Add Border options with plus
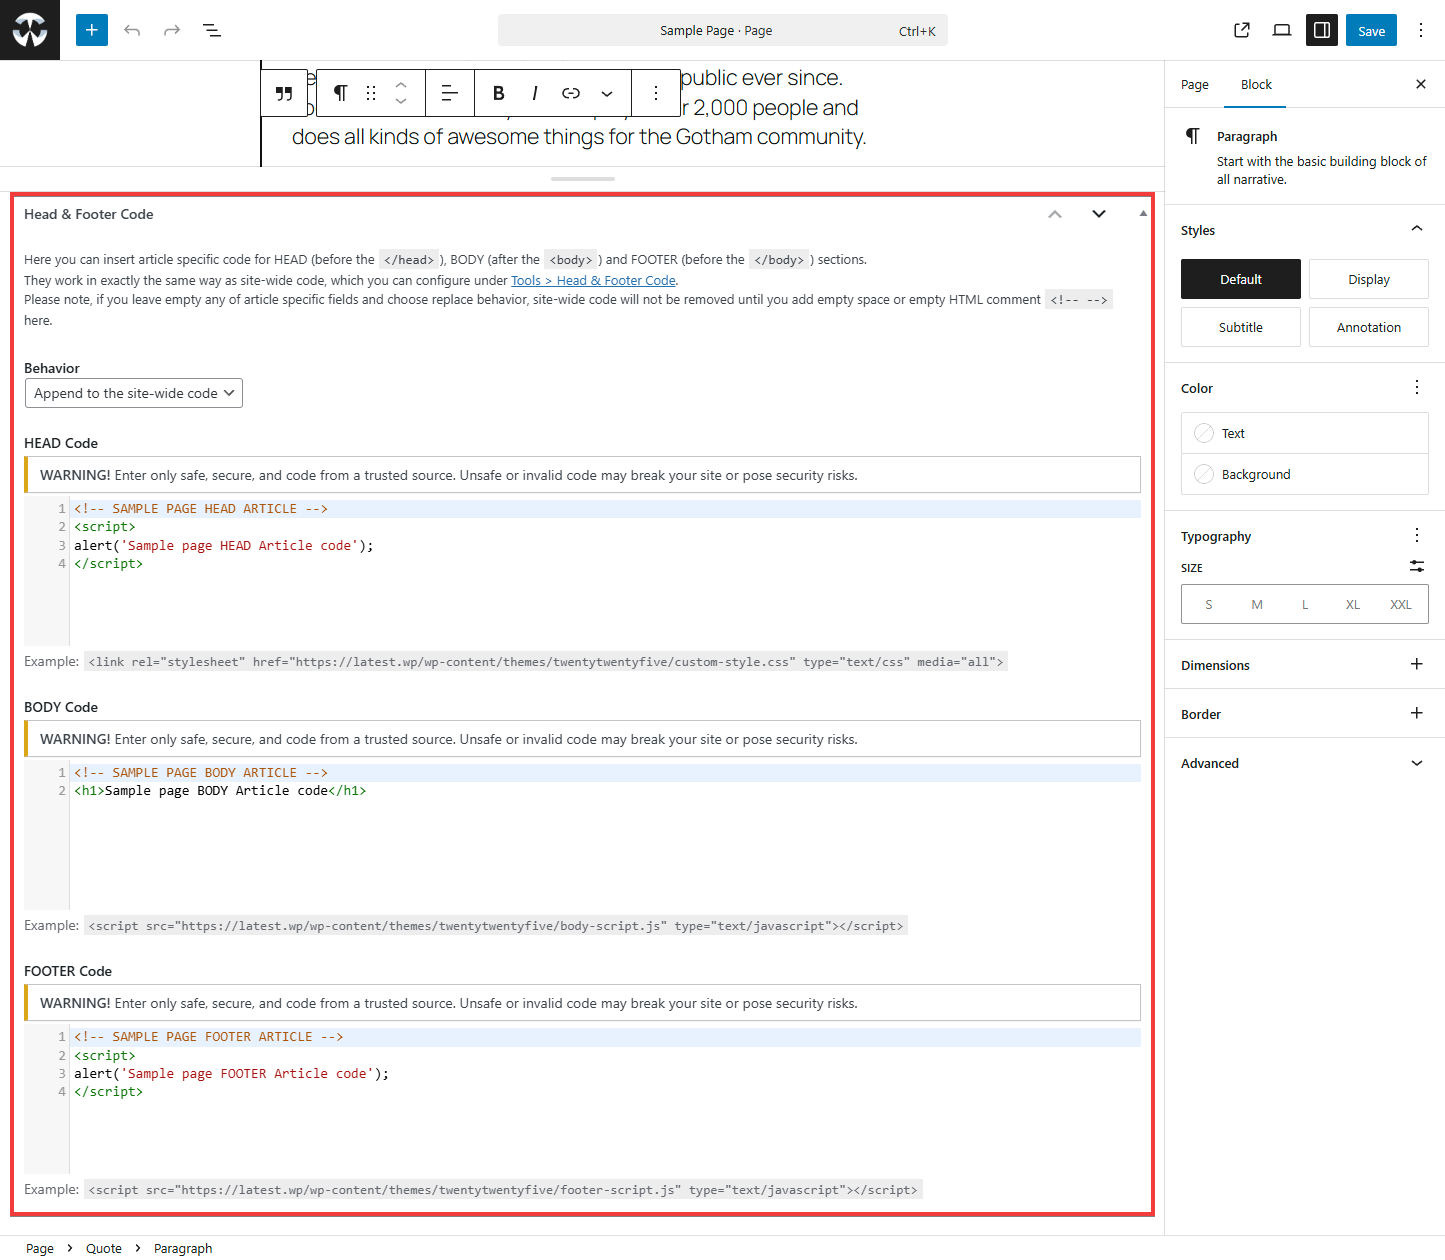Viewport: 1445px width, 1260px height. tap(1417, 713)
